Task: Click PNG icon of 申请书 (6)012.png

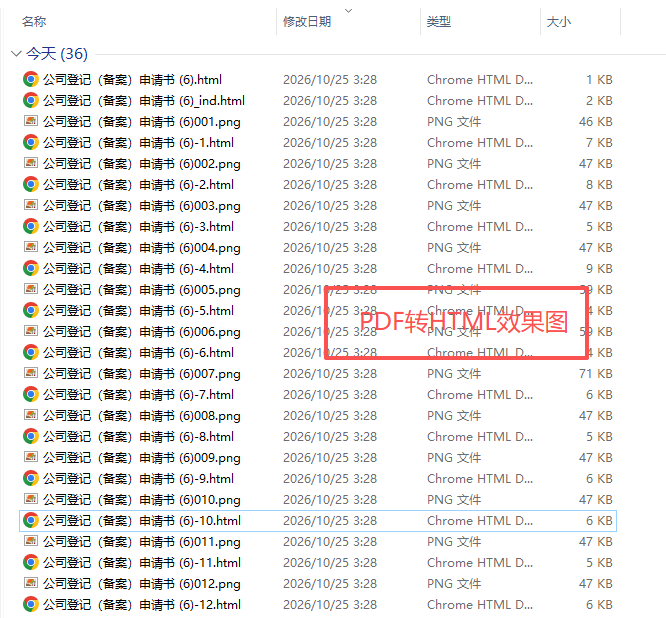Action: tap(31, 584)
